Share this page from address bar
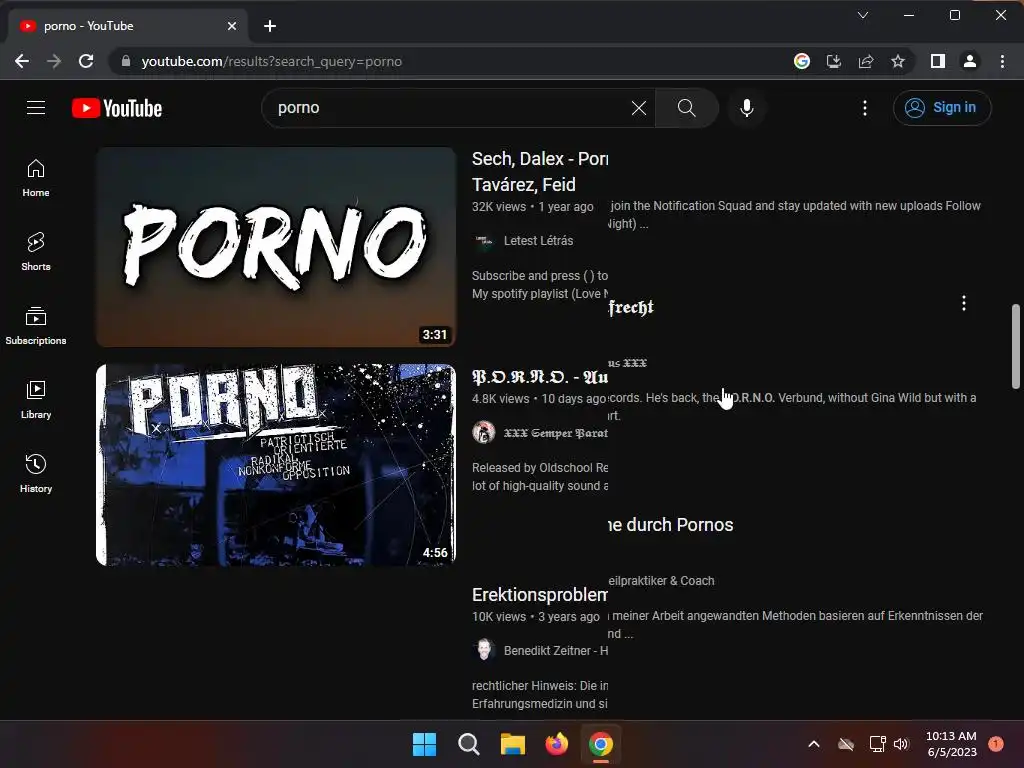 pos(866,61)
